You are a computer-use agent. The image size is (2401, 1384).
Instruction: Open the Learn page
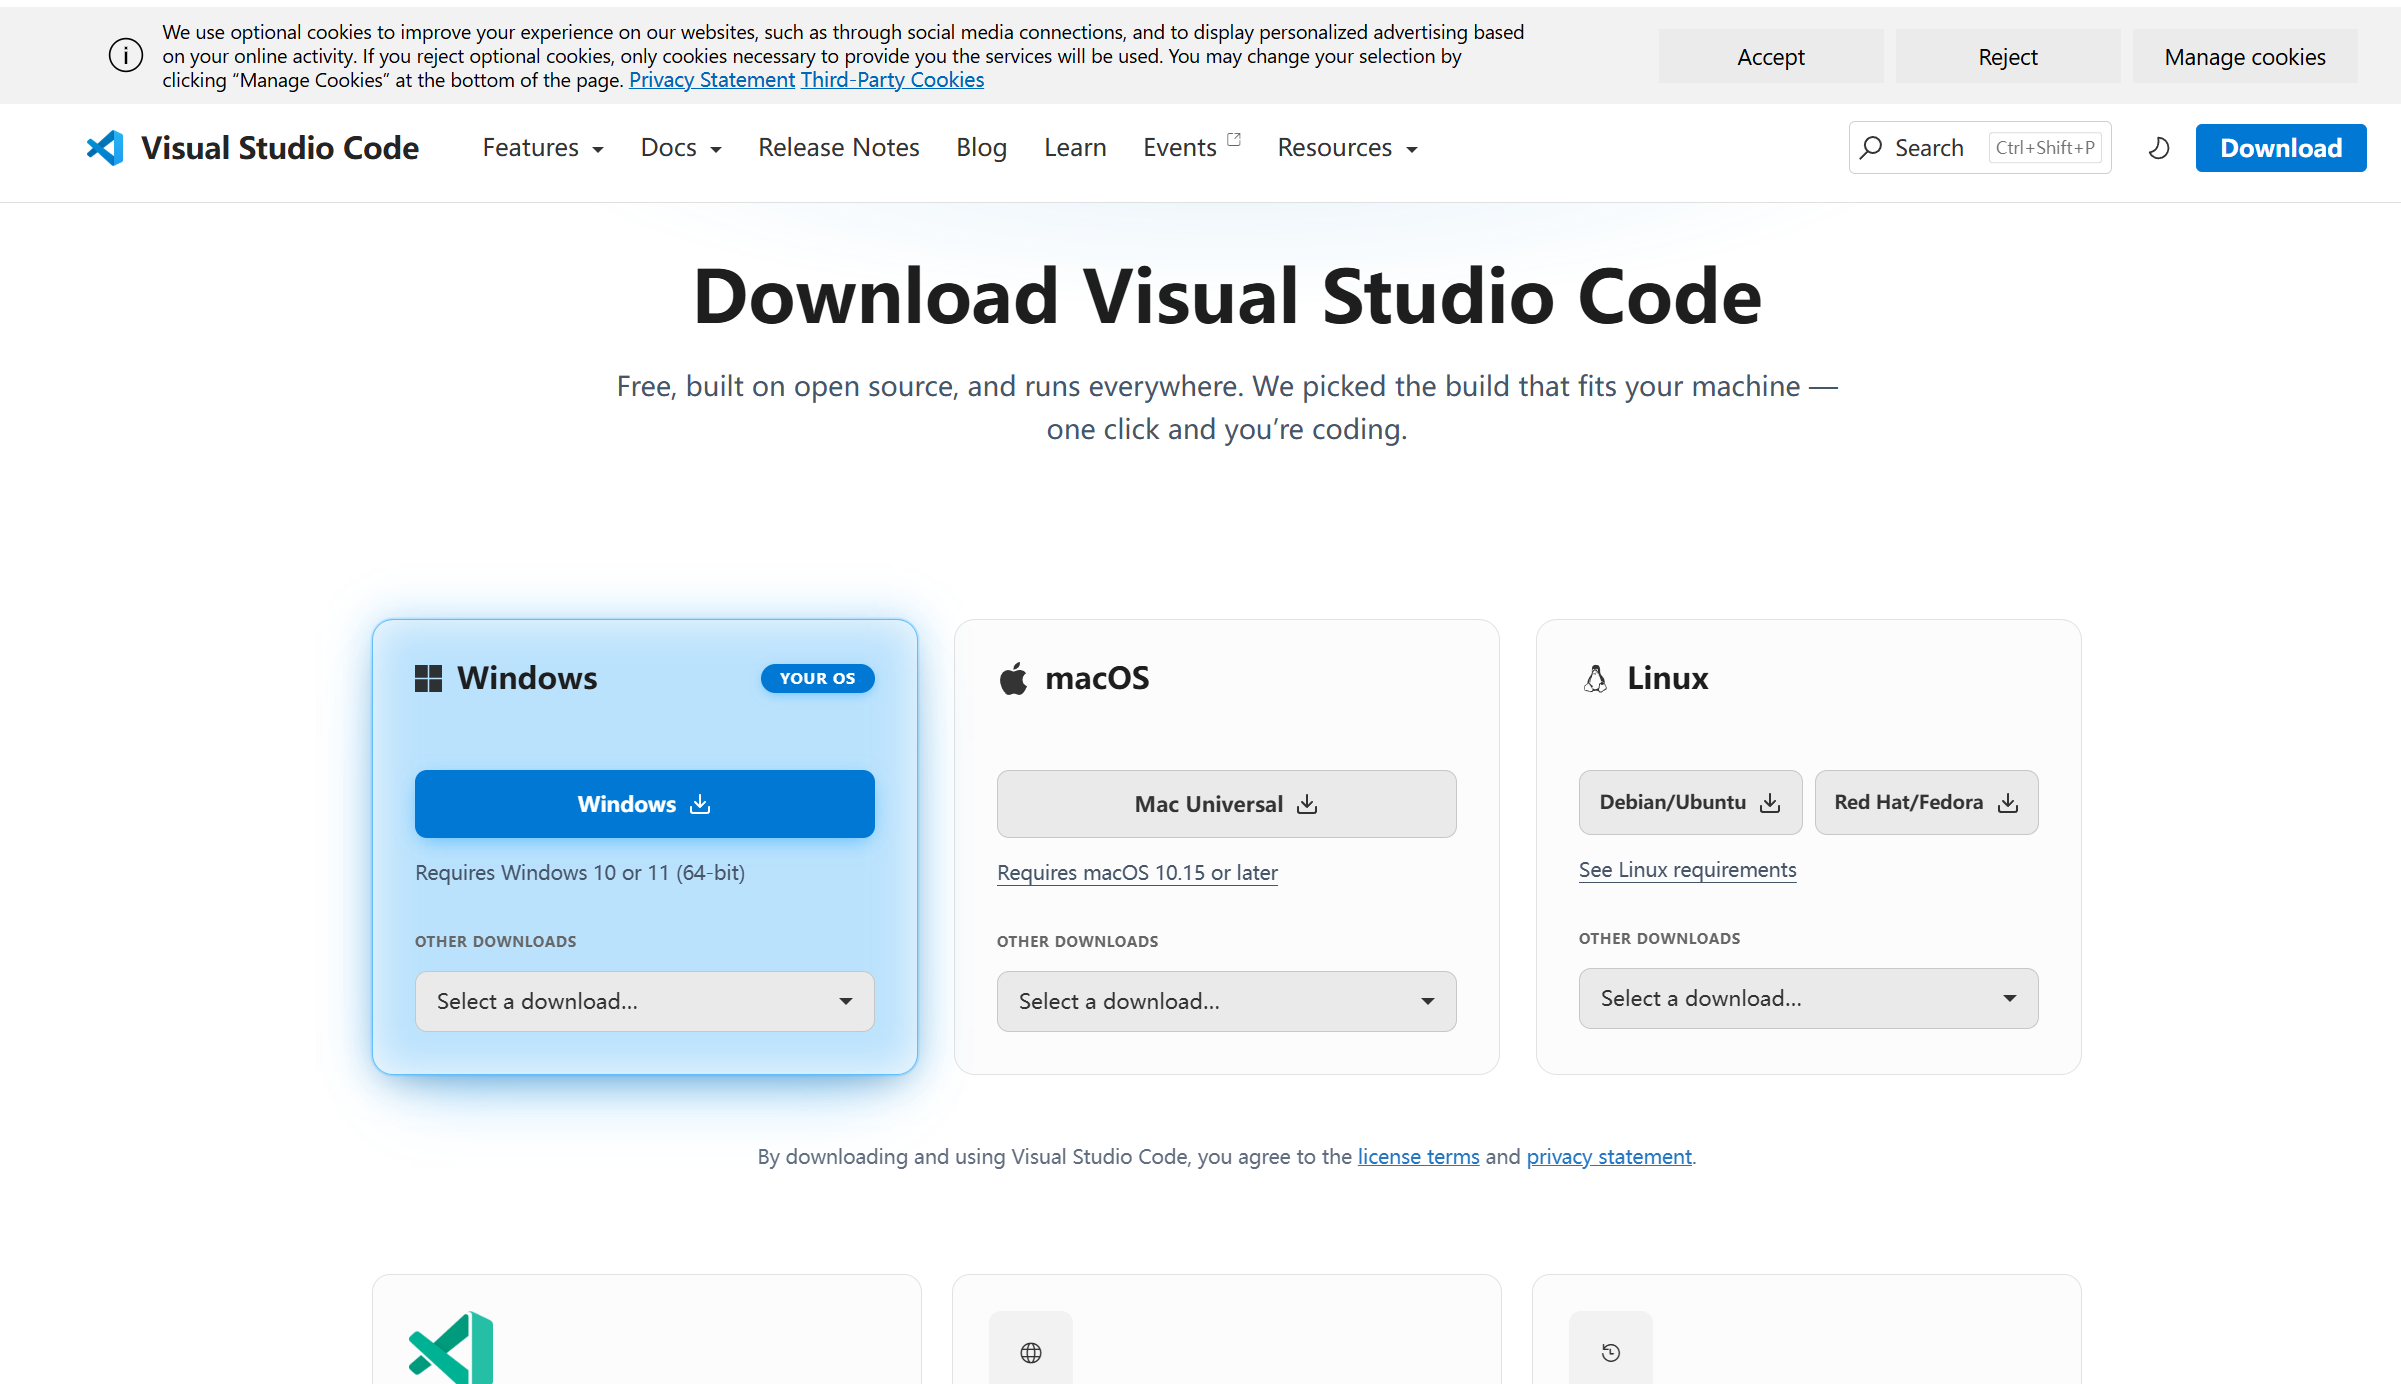[1075, 148]
